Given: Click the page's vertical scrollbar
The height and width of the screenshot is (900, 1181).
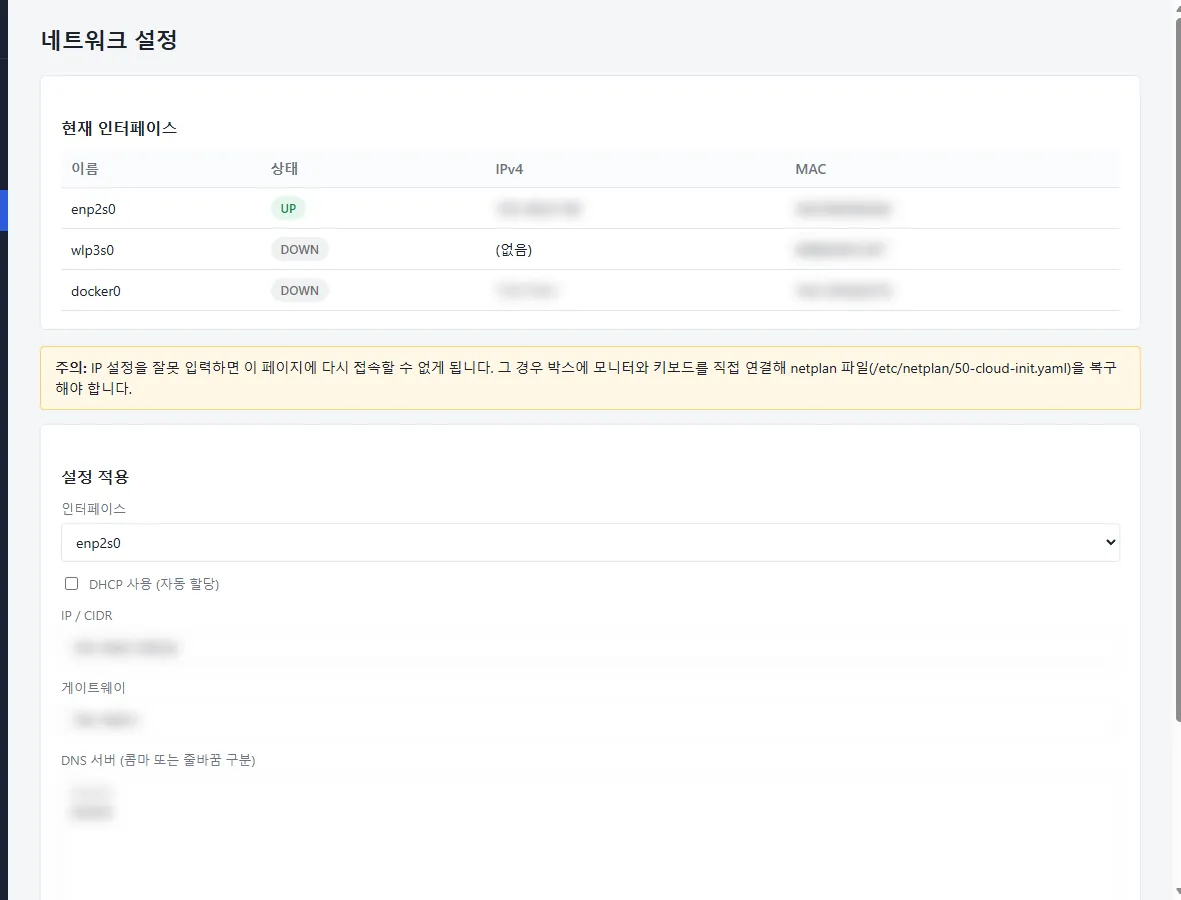Looking at the screenshot, I should pos(1176,369).
